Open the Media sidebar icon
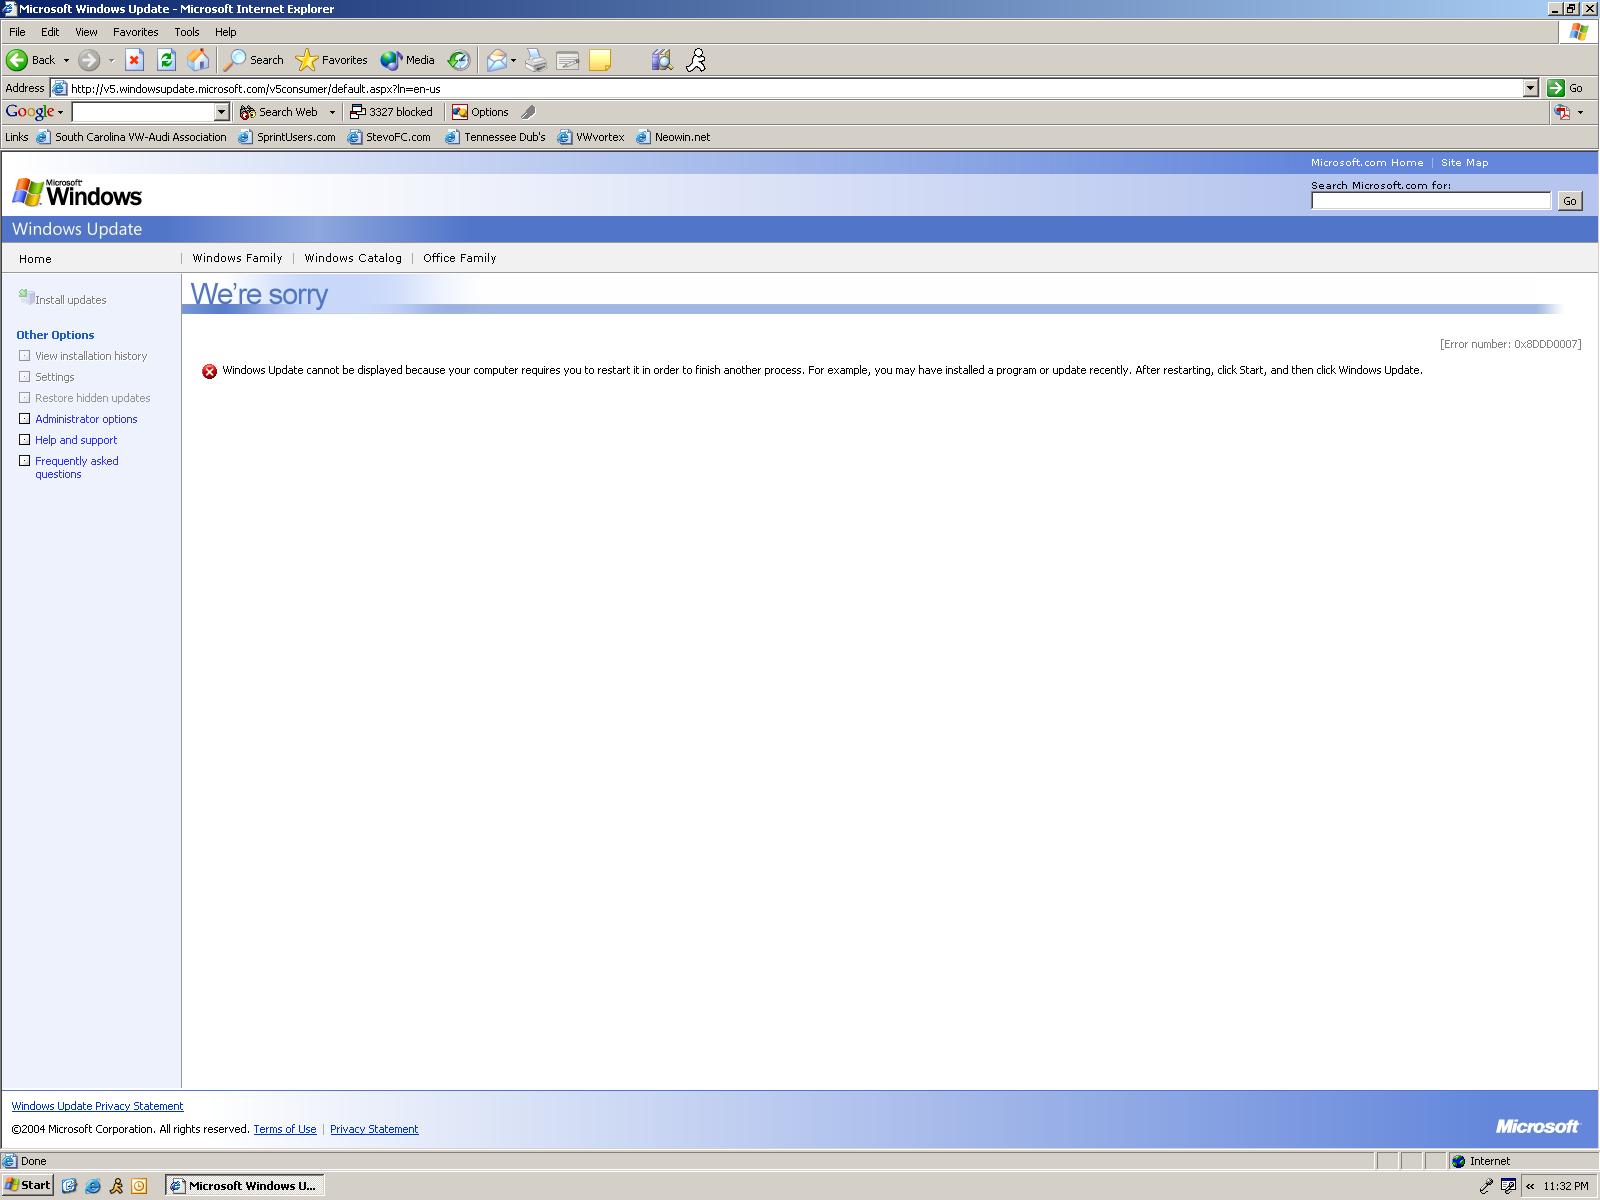Viewport: 1600px width, 1200px height. 392,60
